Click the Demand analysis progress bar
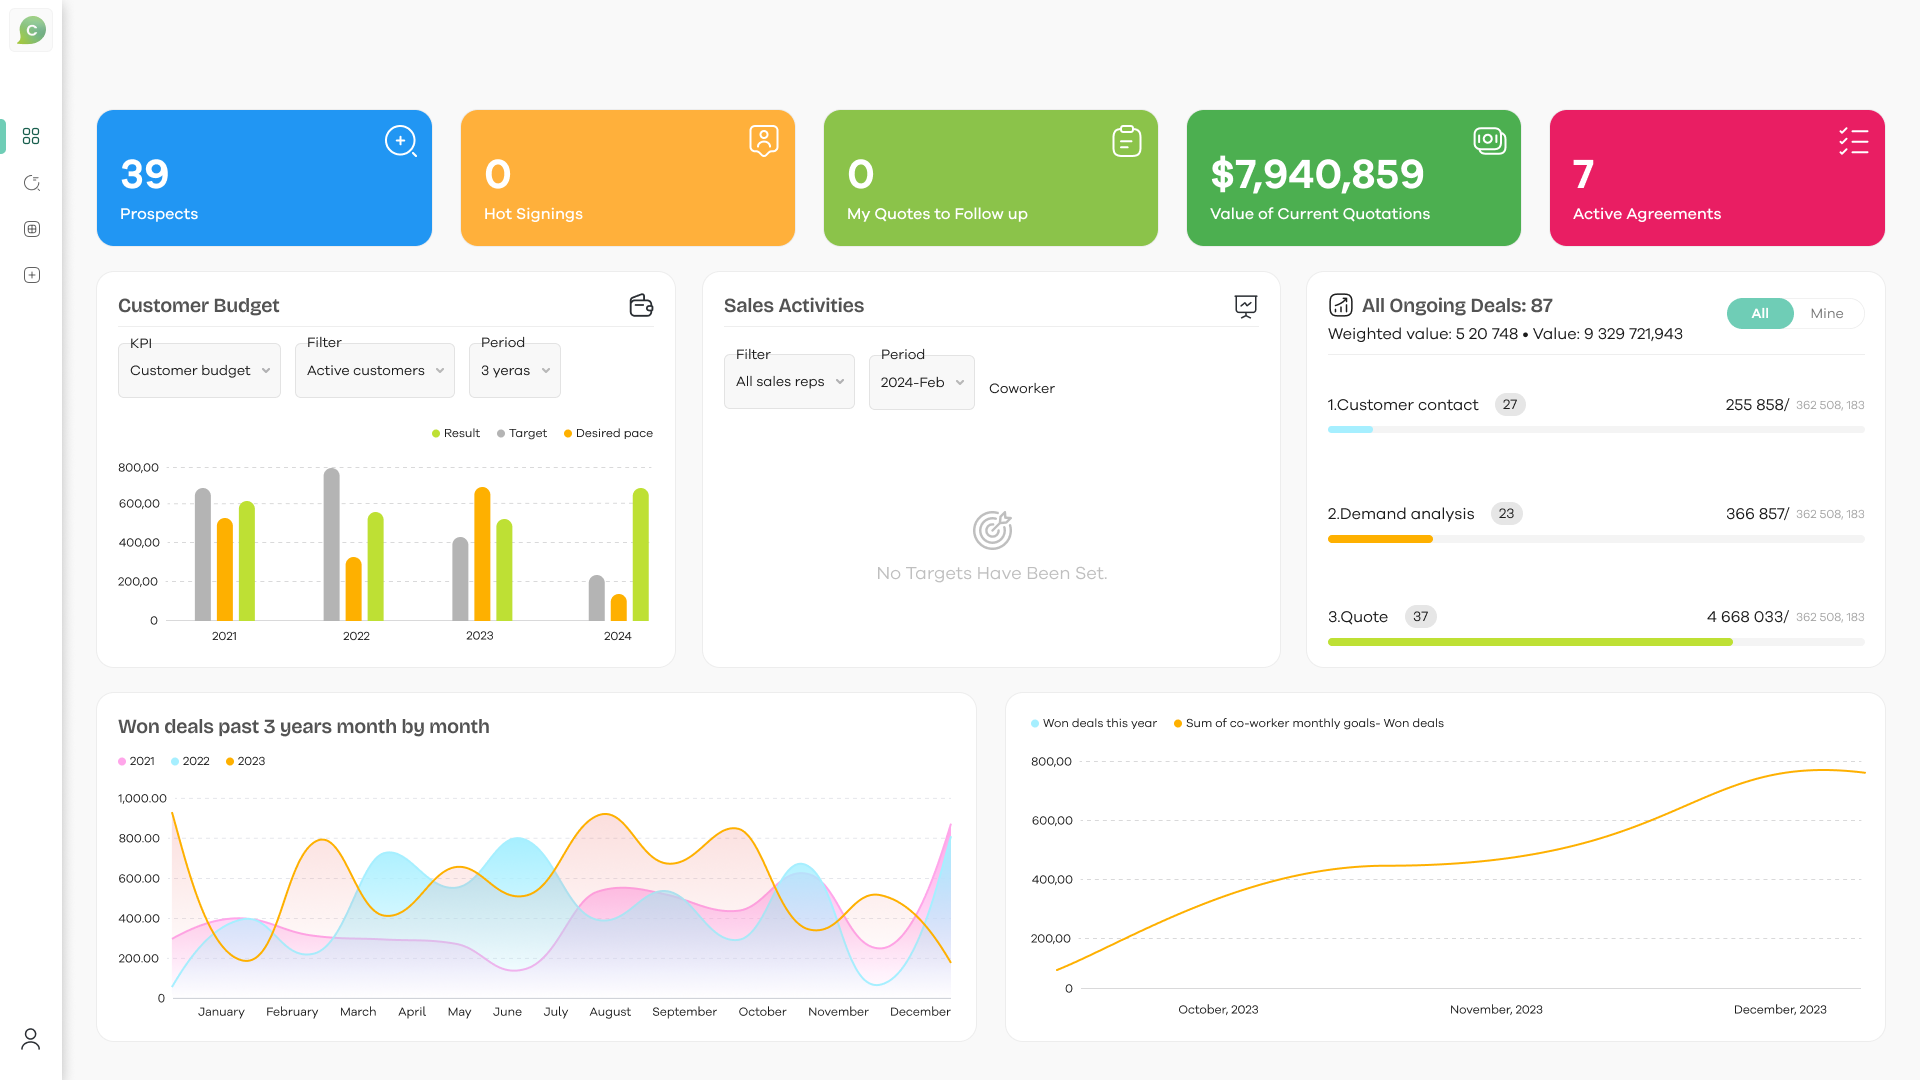The width and height of the screenshot is (1920, 1080). pos(1380,539)
